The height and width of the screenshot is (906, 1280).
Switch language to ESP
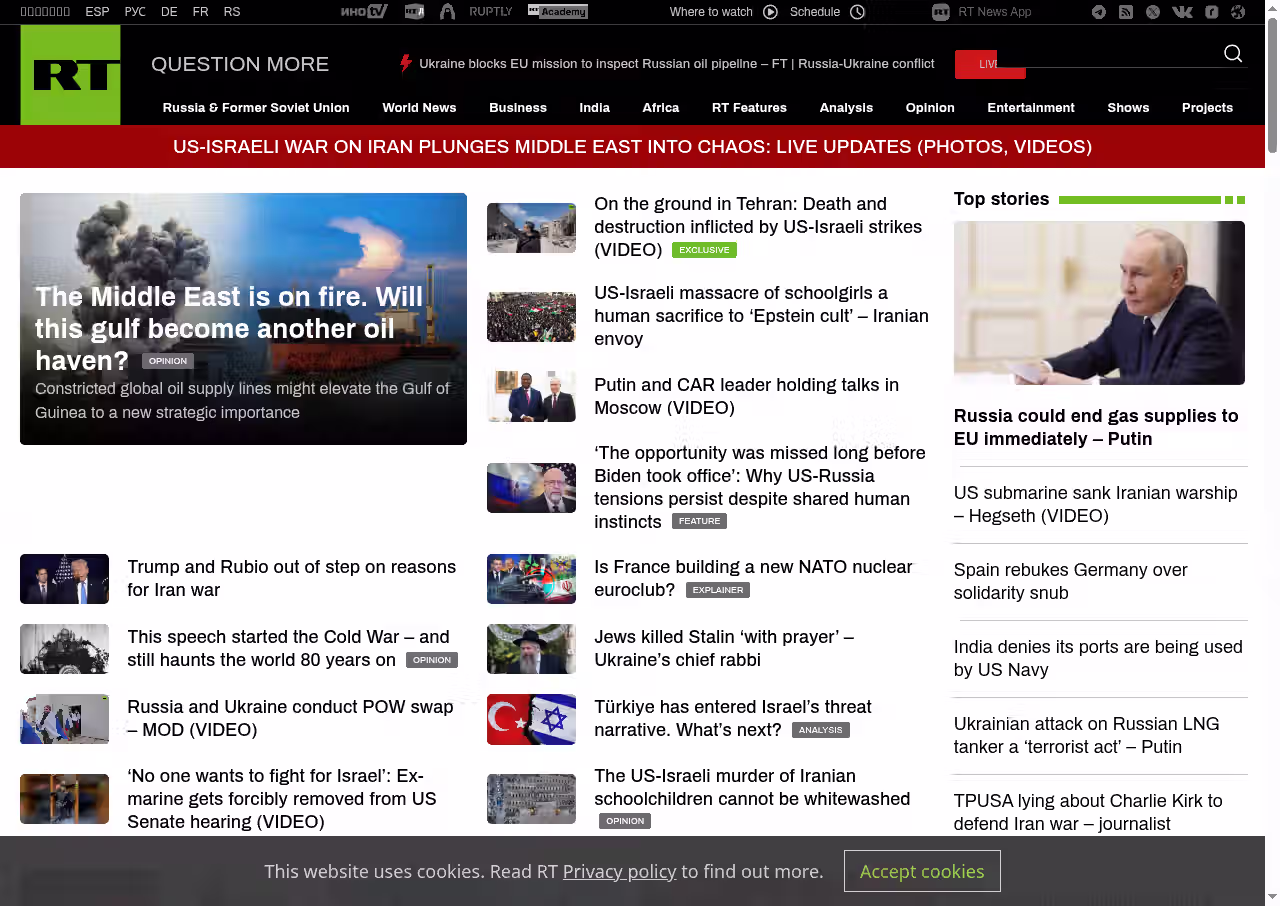point(97,12)
